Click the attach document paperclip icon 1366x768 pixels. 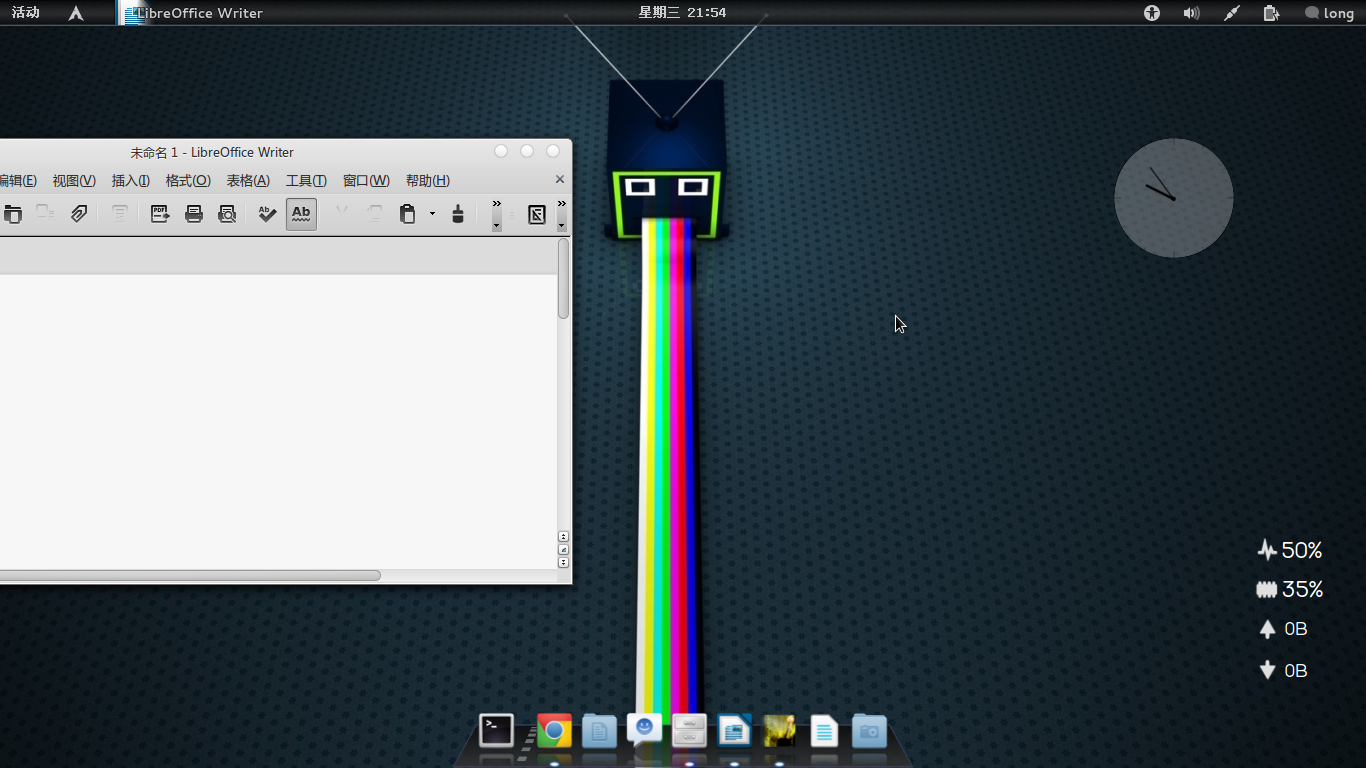(79, 214)
